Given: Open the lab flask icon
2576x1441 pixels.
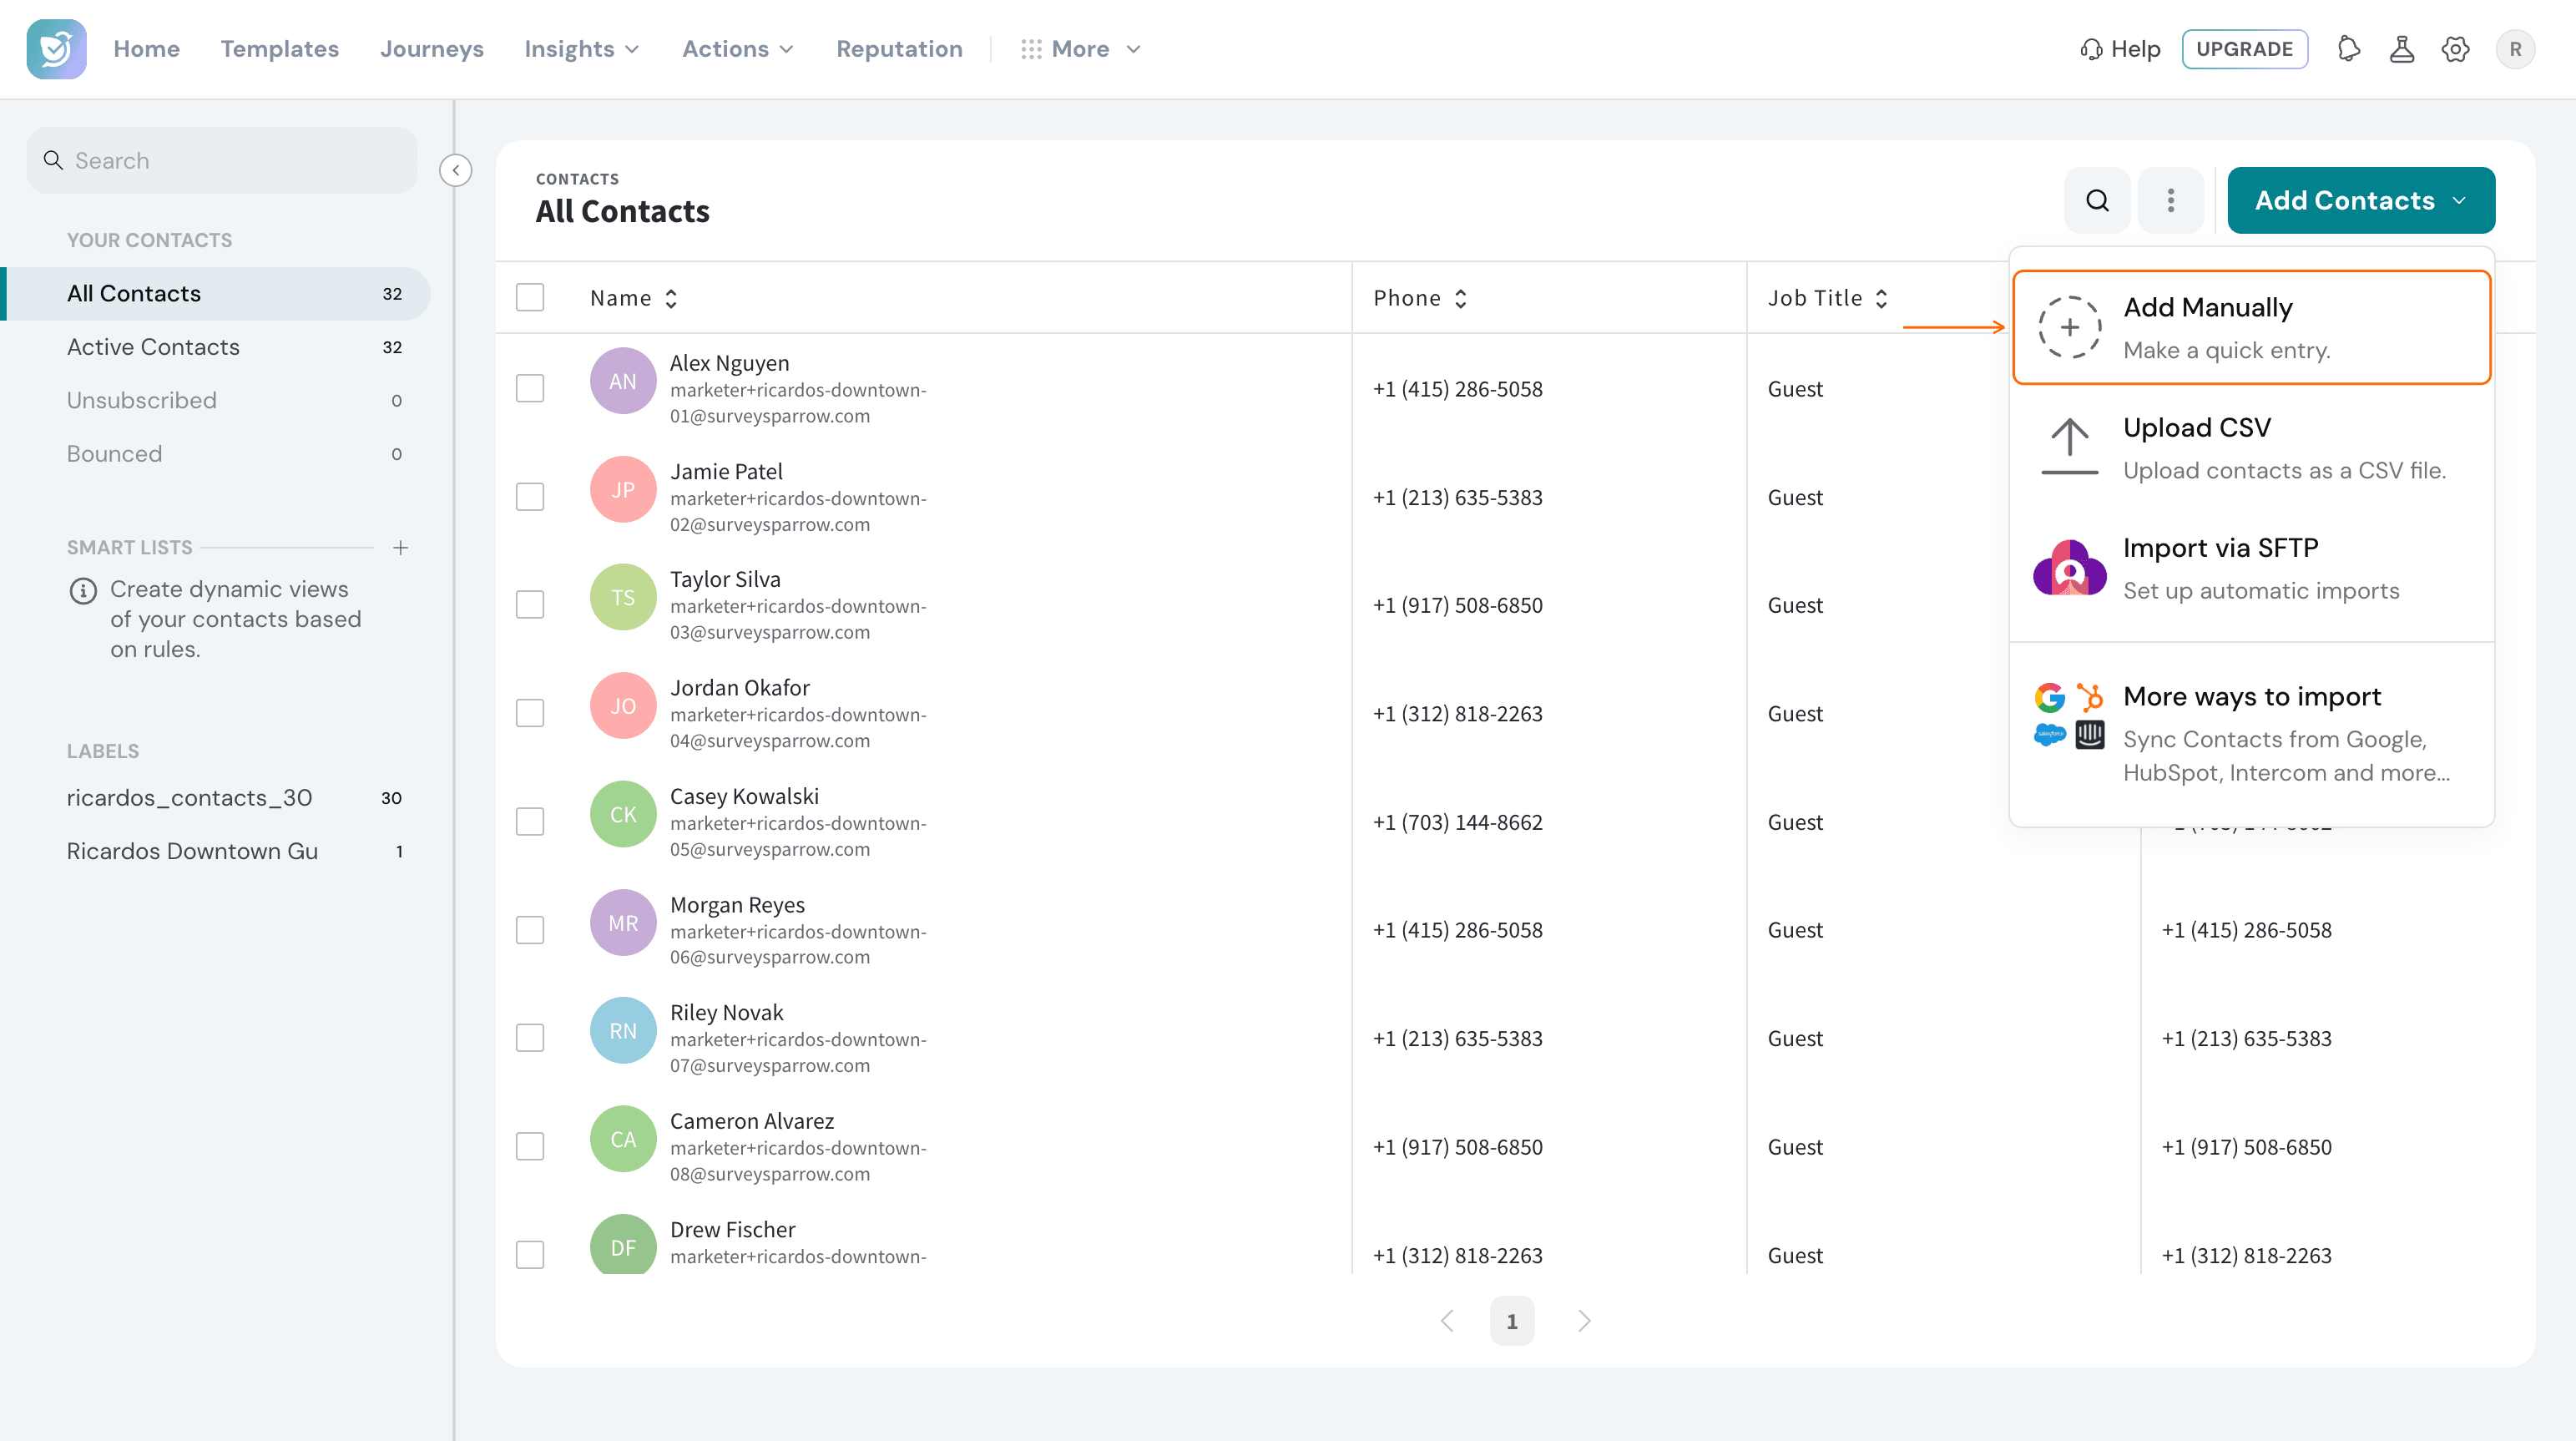Looking at the screenshot, I should pyautogui.click(x=2402, y=49).
